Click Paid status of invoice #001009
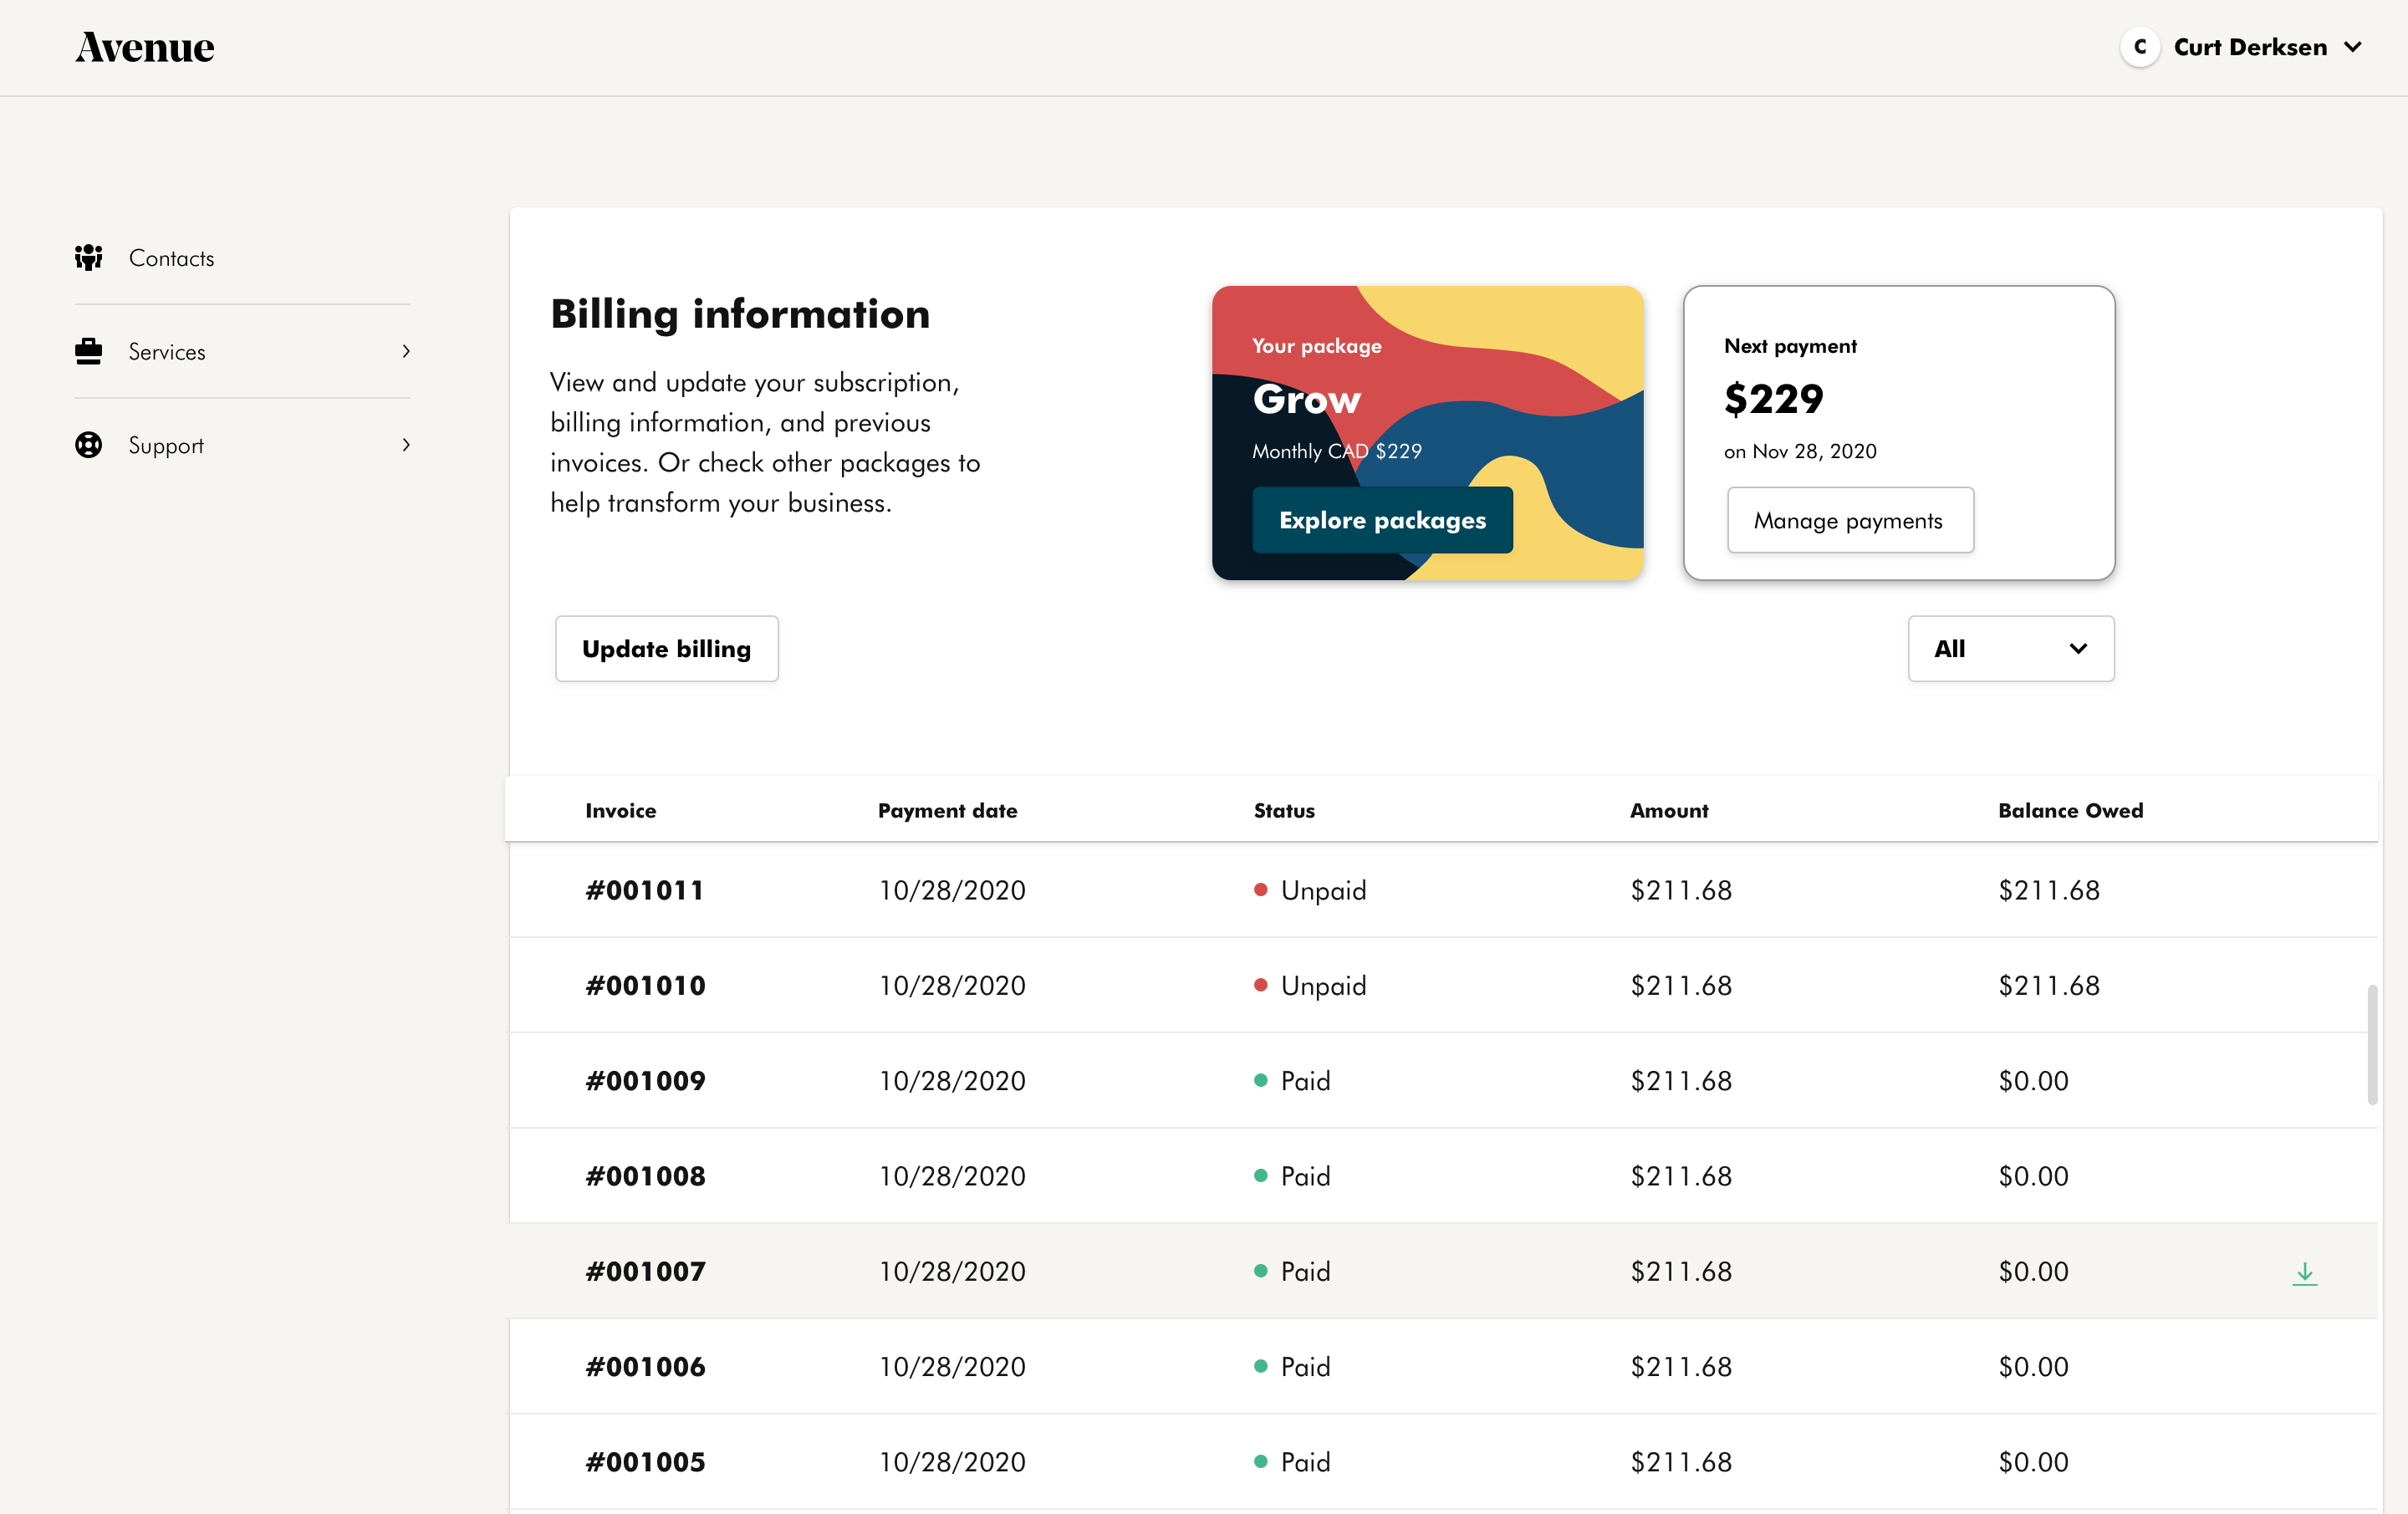The width and height of the screenshot is (2408, 1514). [1293, 1080]
